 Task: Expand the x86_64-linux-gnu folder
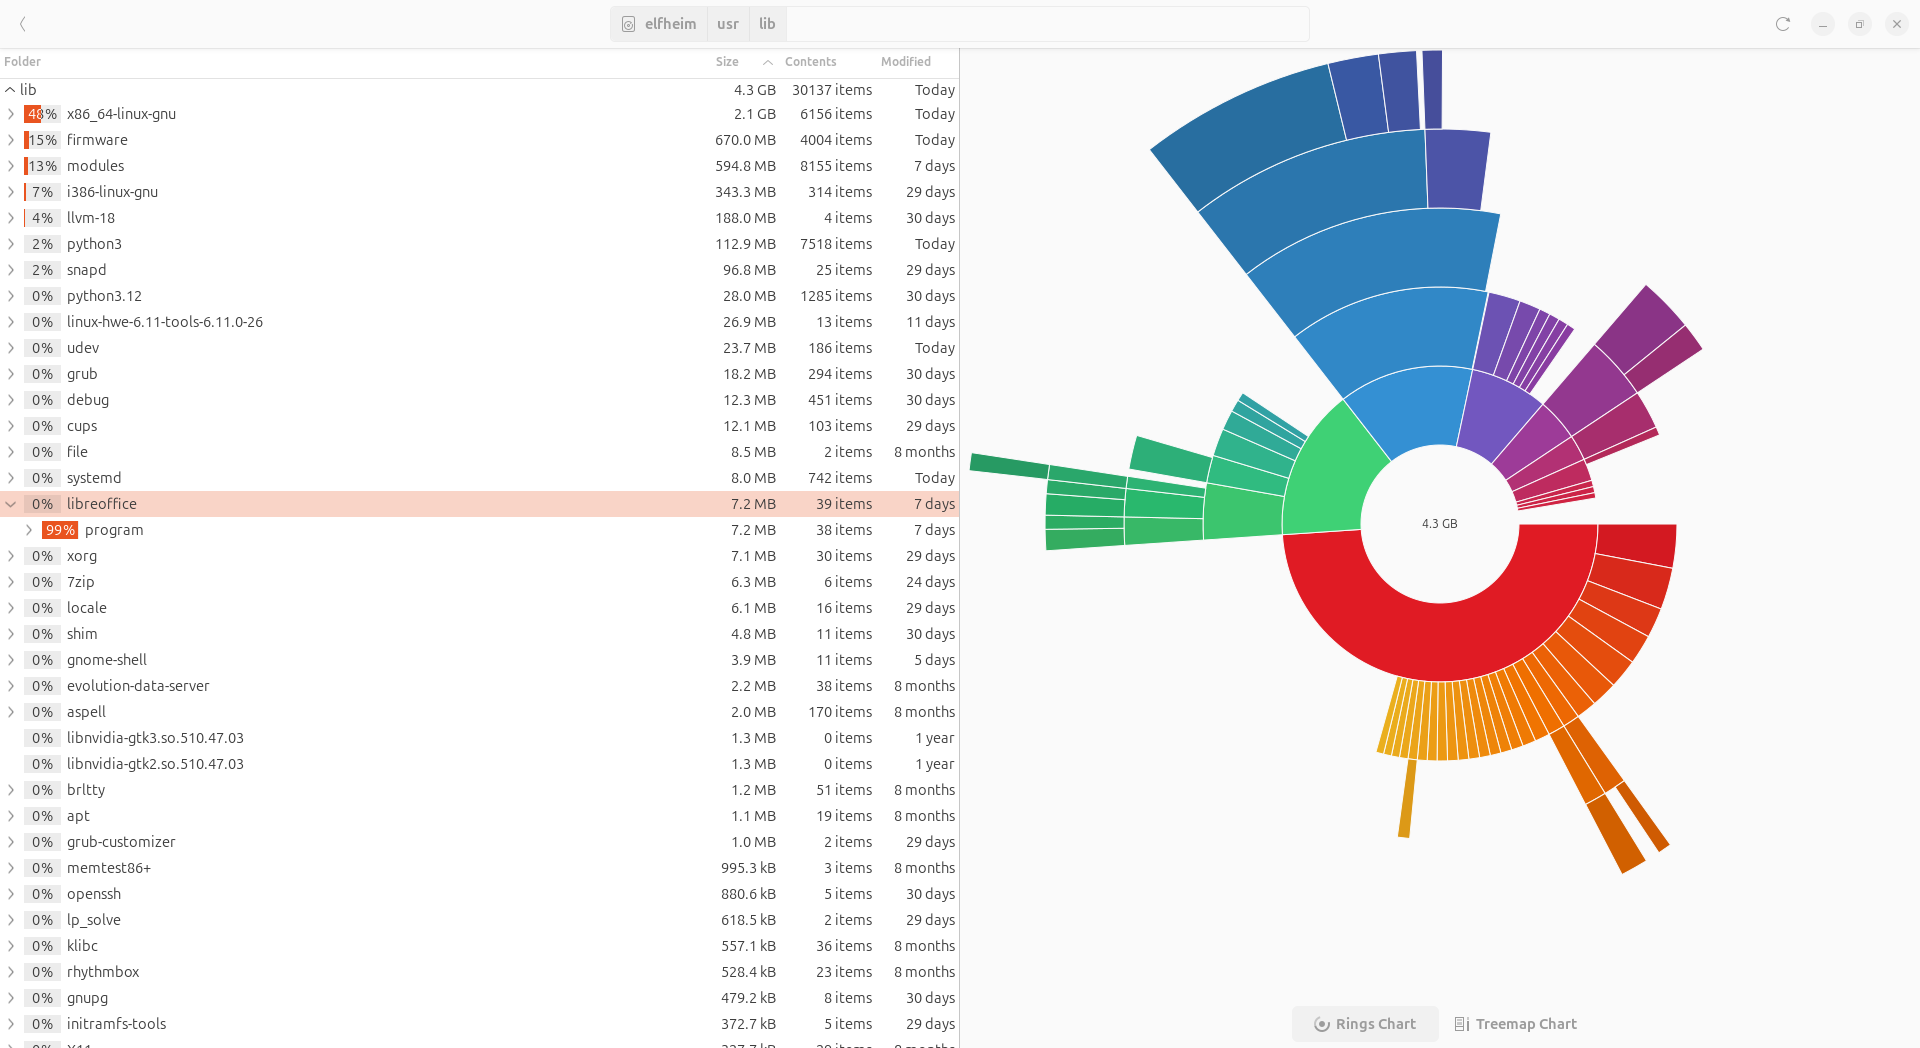click(11, 114)
